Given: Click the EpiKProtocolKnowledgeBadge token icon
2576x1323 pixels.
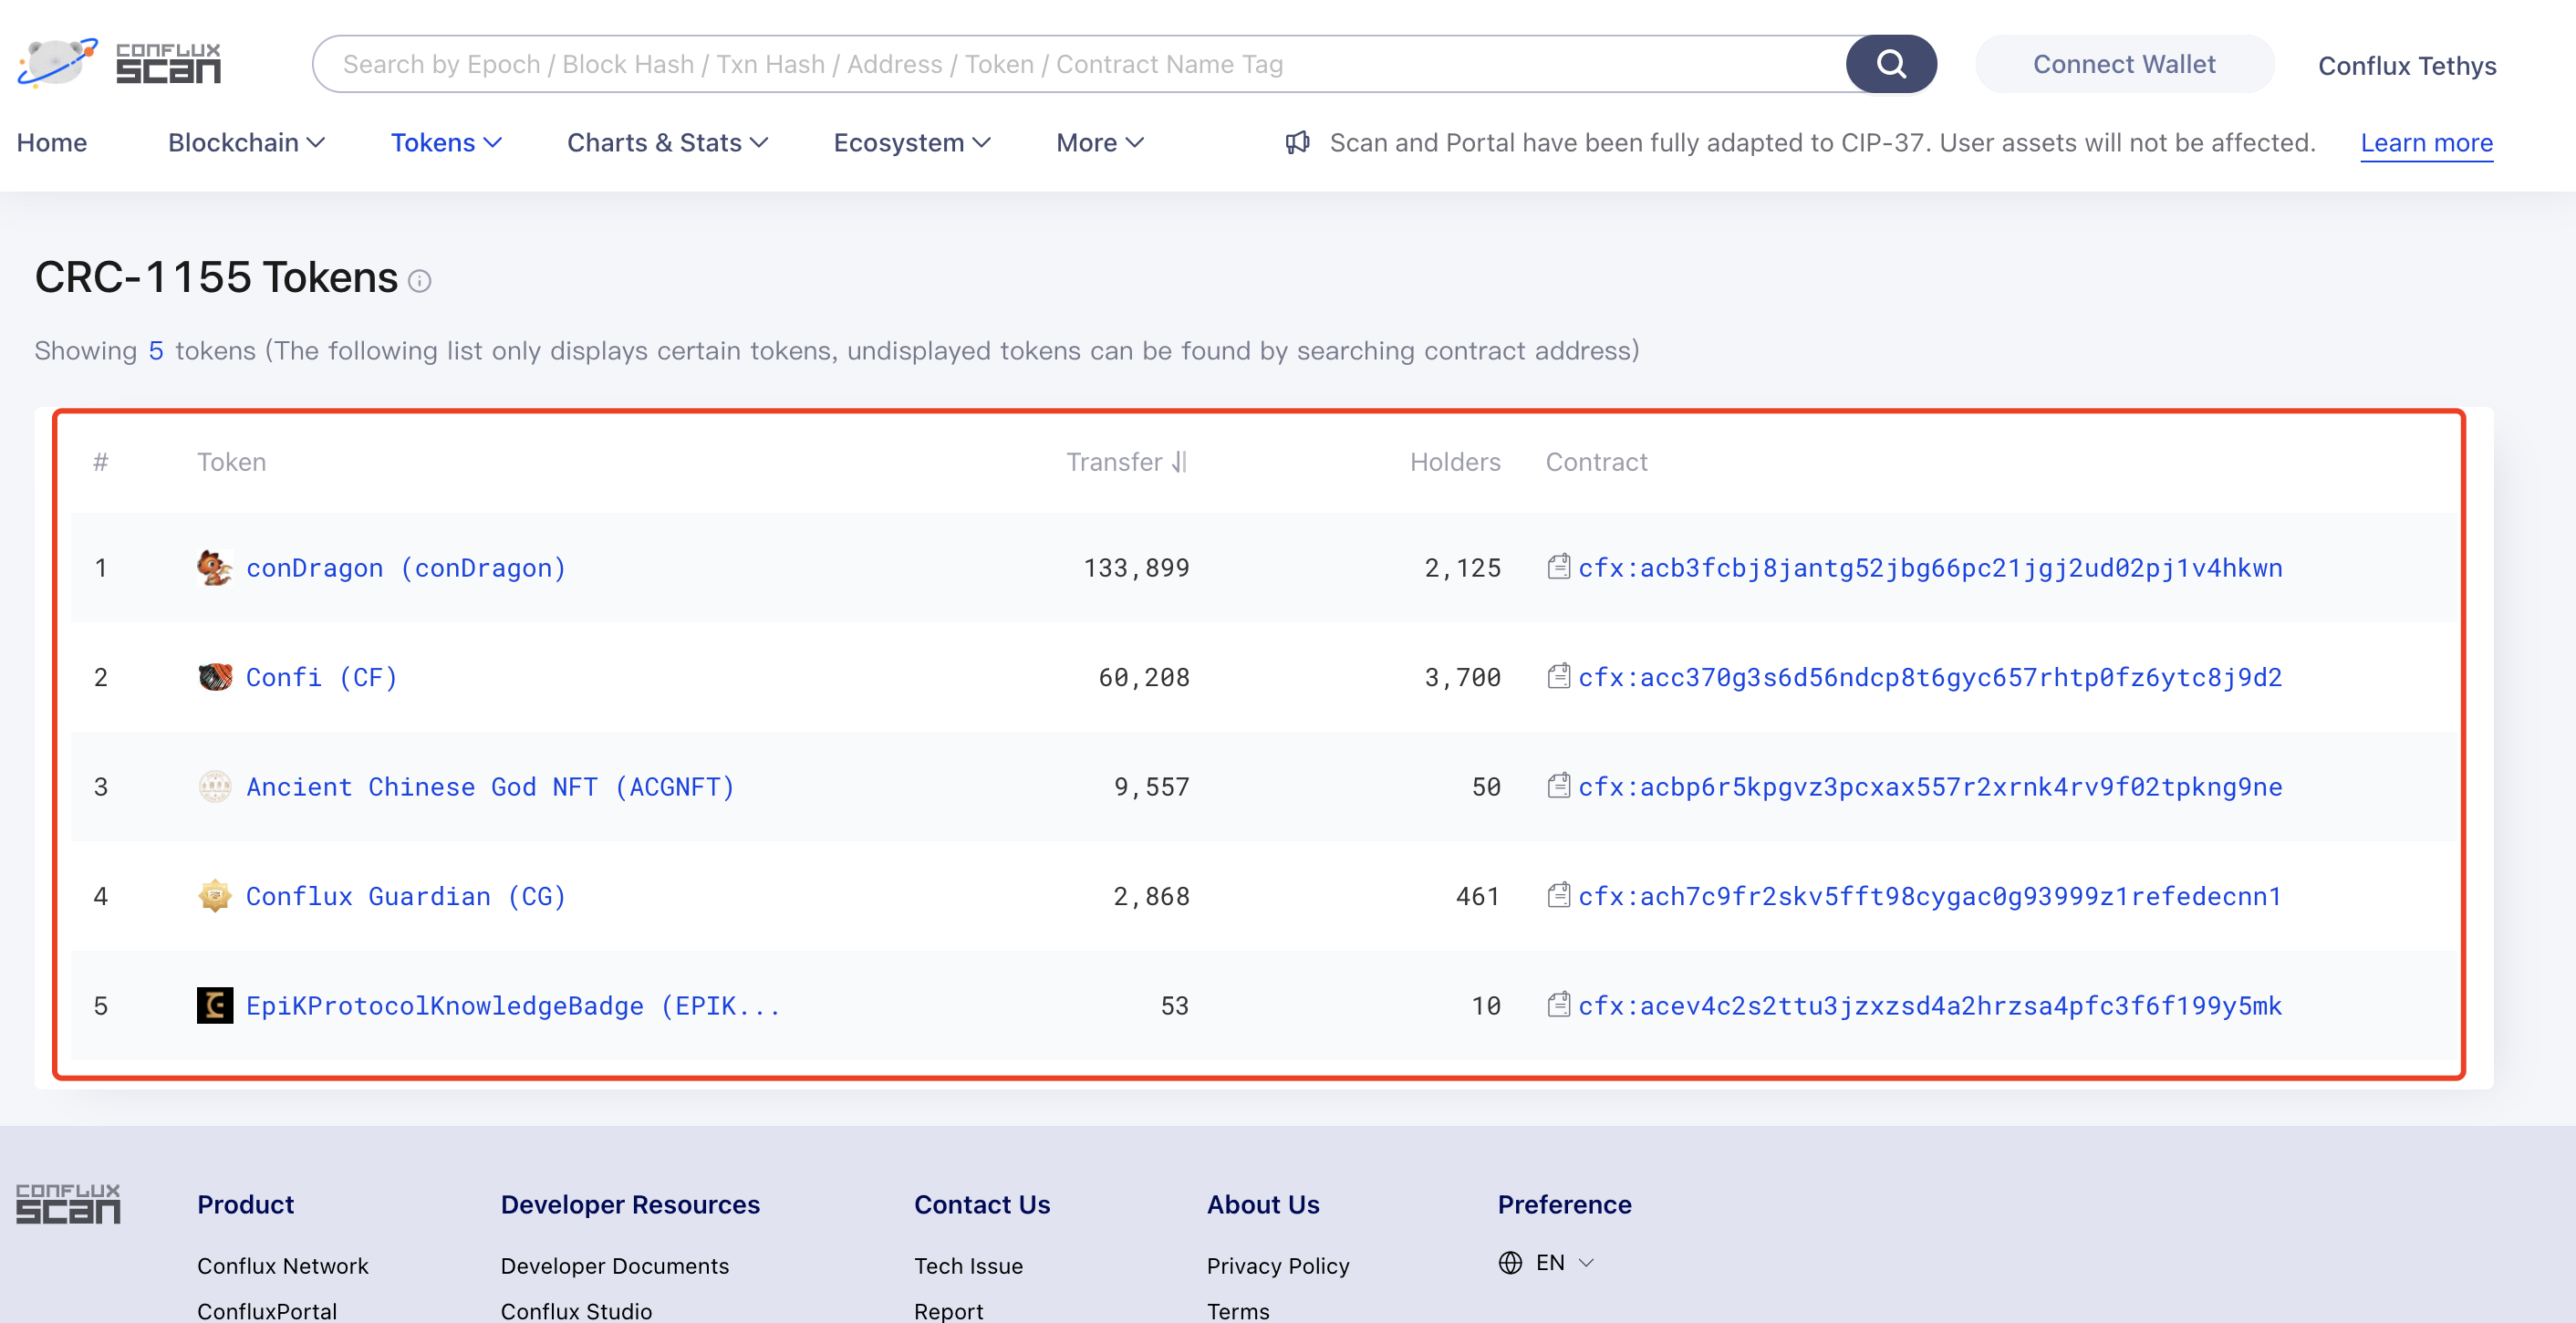Looking at the screenshot, I should 215,1005.
